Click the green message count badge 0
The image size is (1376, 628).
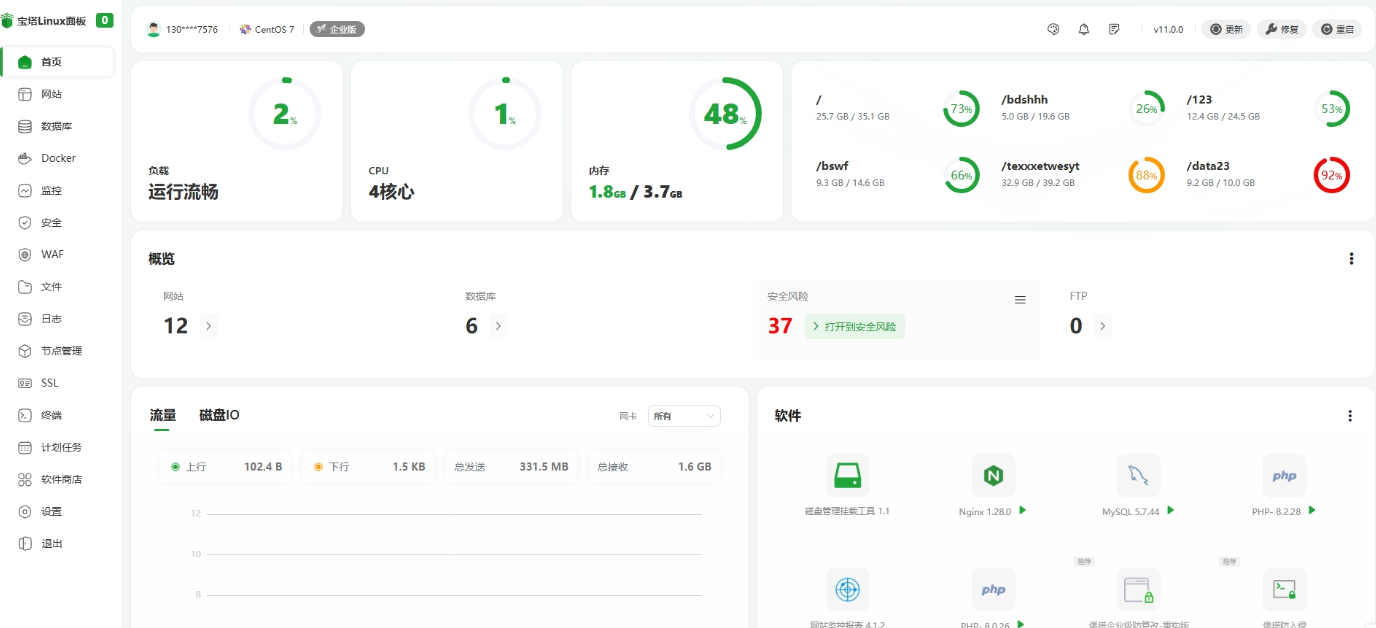pyautogui.click(x=105, y=20)
